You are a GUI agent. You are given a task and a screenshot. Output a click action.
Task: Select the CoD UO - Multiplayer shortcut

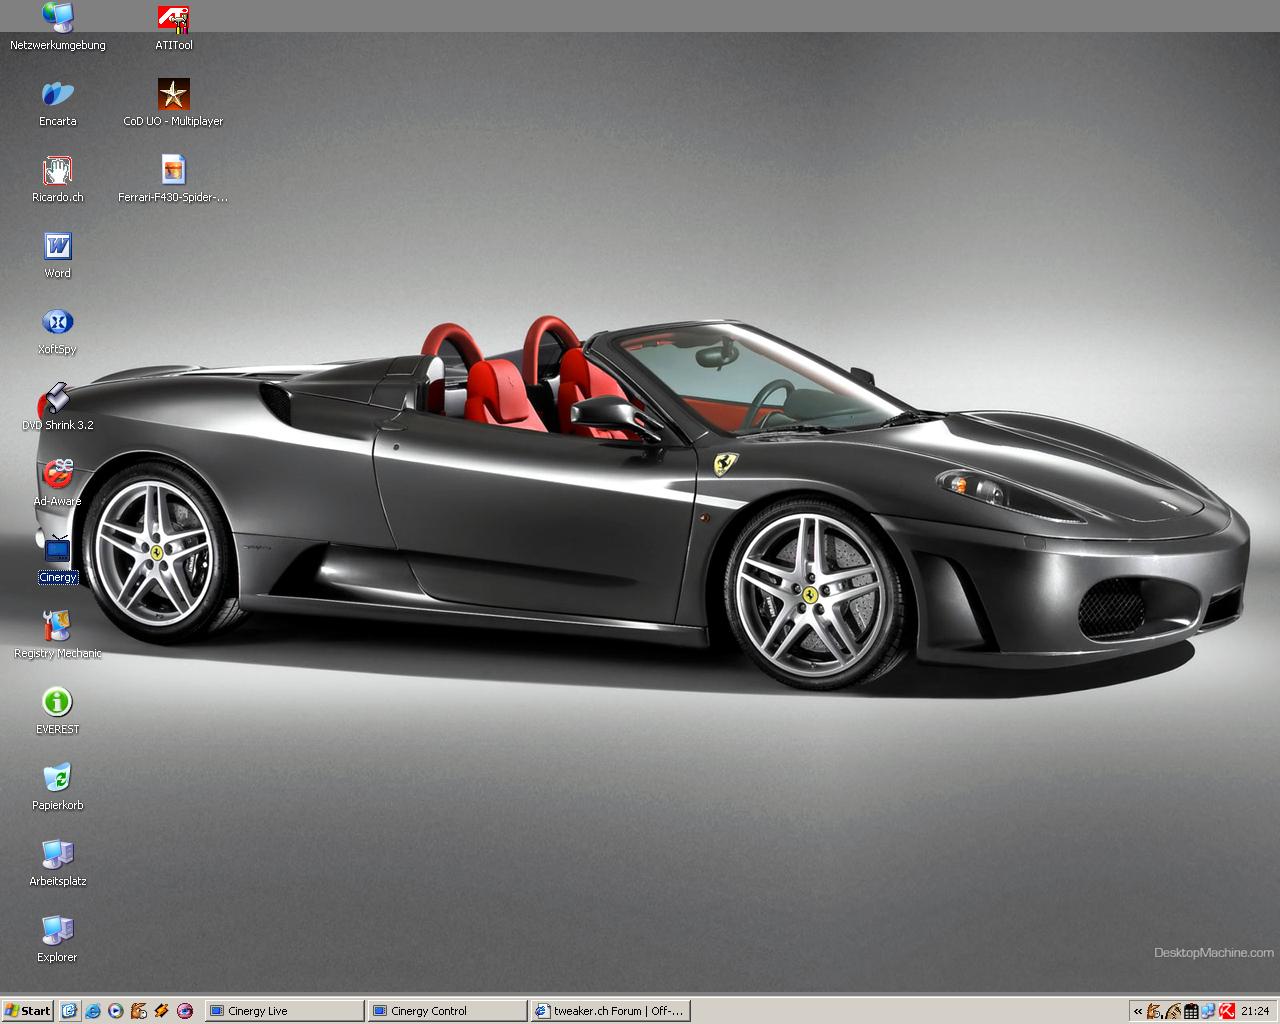(x=173, y=96)
